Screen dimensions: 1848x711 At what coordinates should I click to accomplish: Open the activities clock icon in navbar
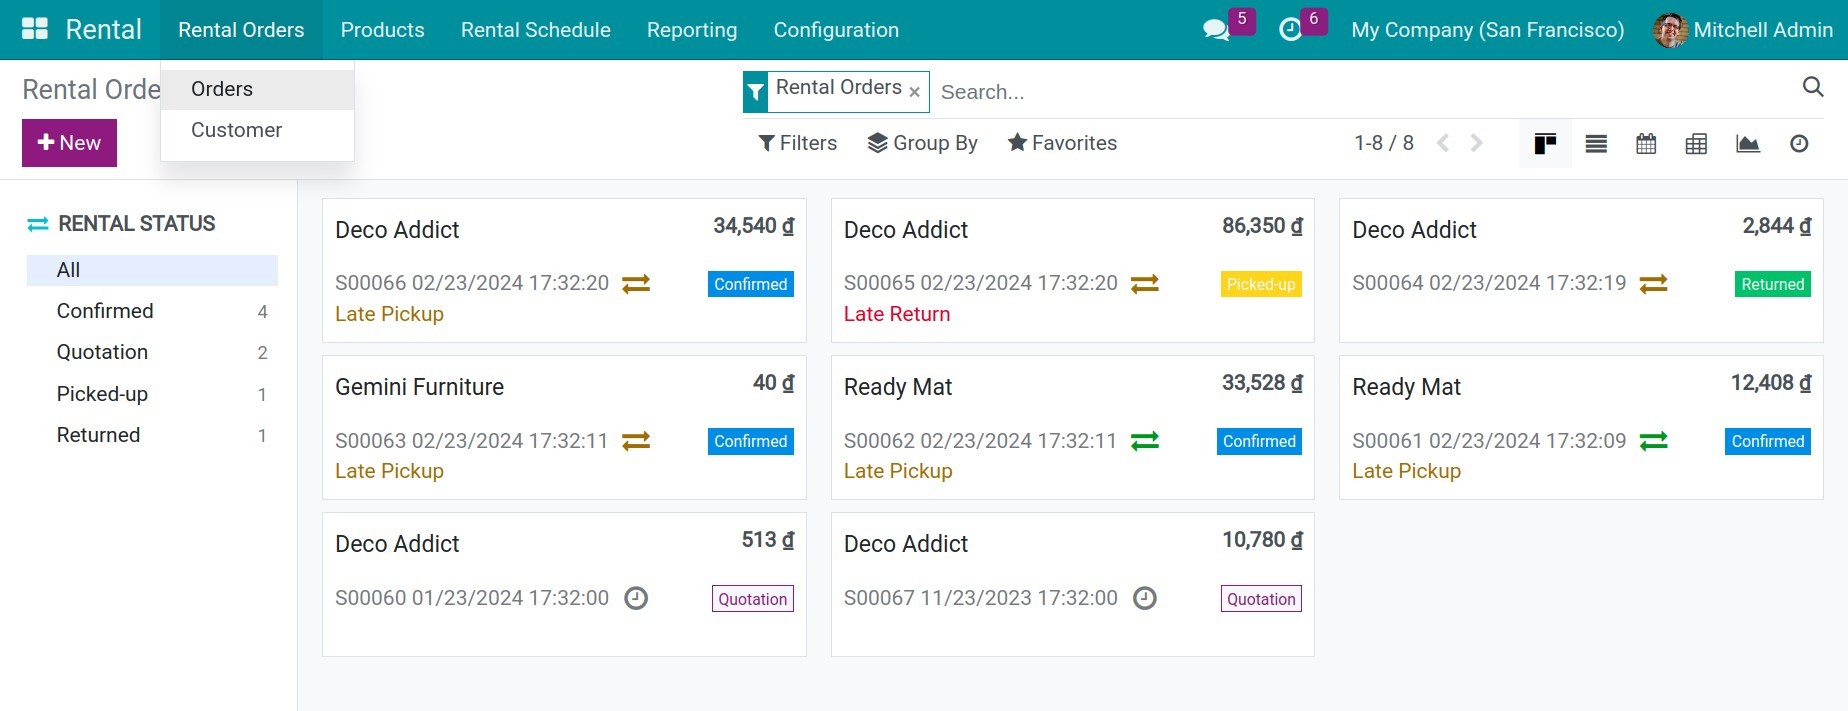pos(1291,30)
